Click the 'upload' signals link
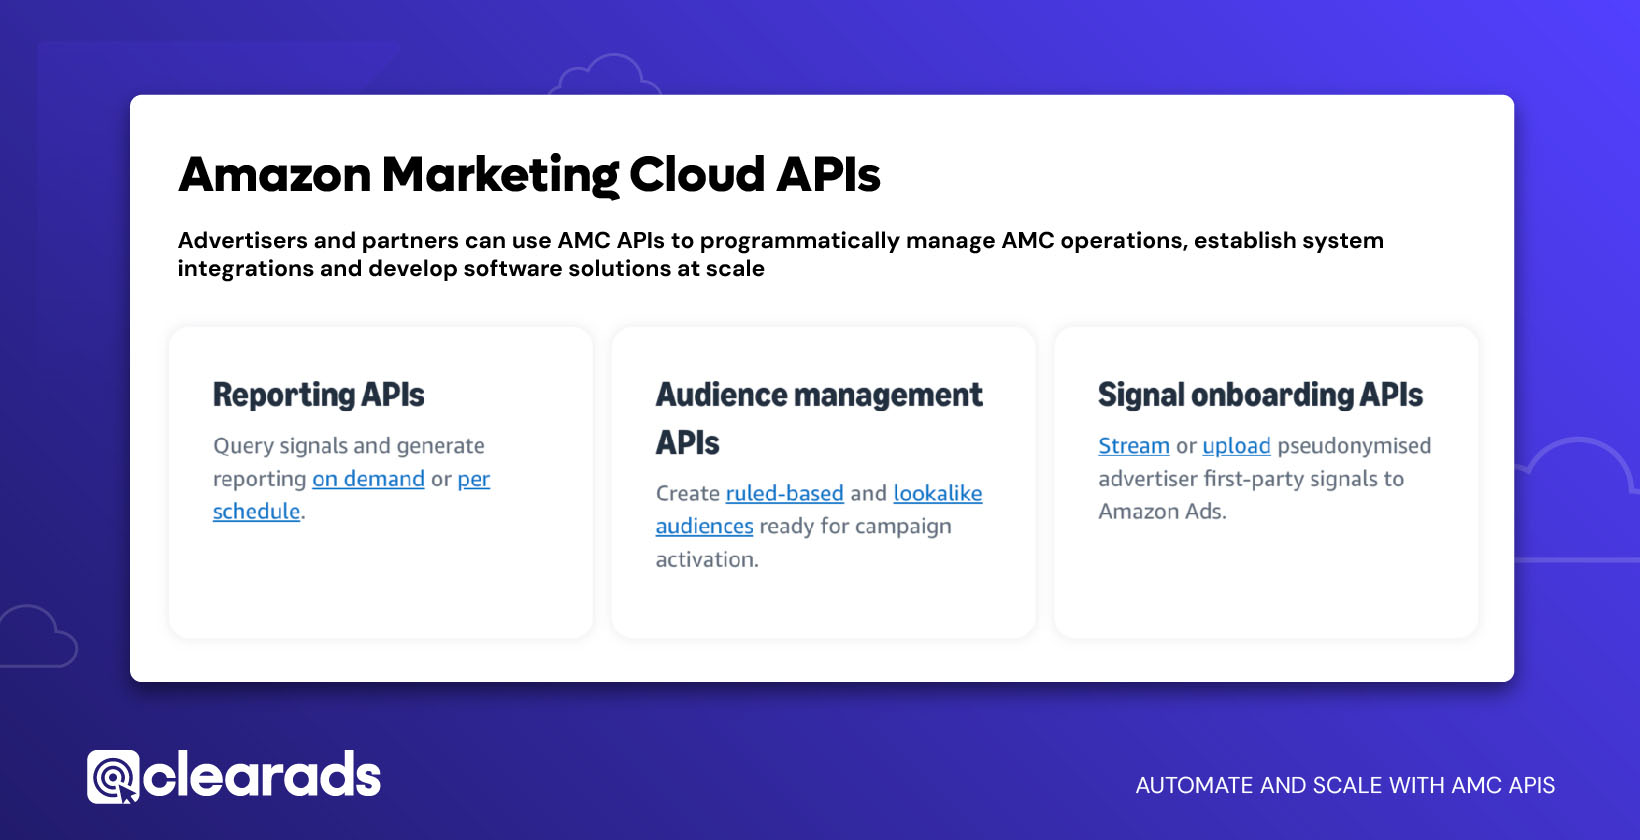 1236,446
